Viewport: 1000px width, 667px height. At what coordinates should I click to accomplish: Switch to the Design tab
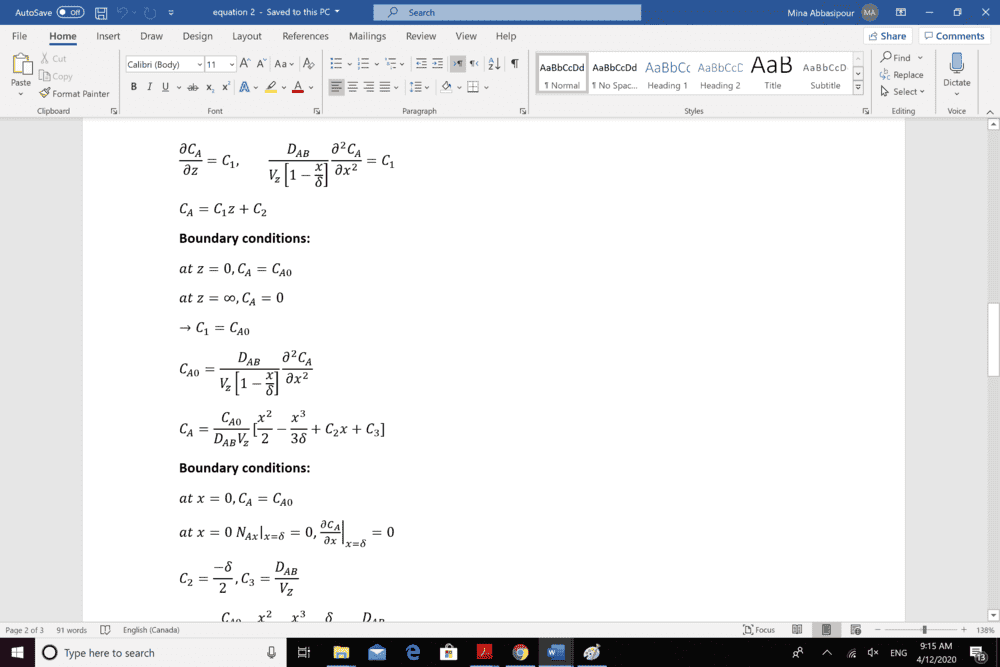coord(198,36)
